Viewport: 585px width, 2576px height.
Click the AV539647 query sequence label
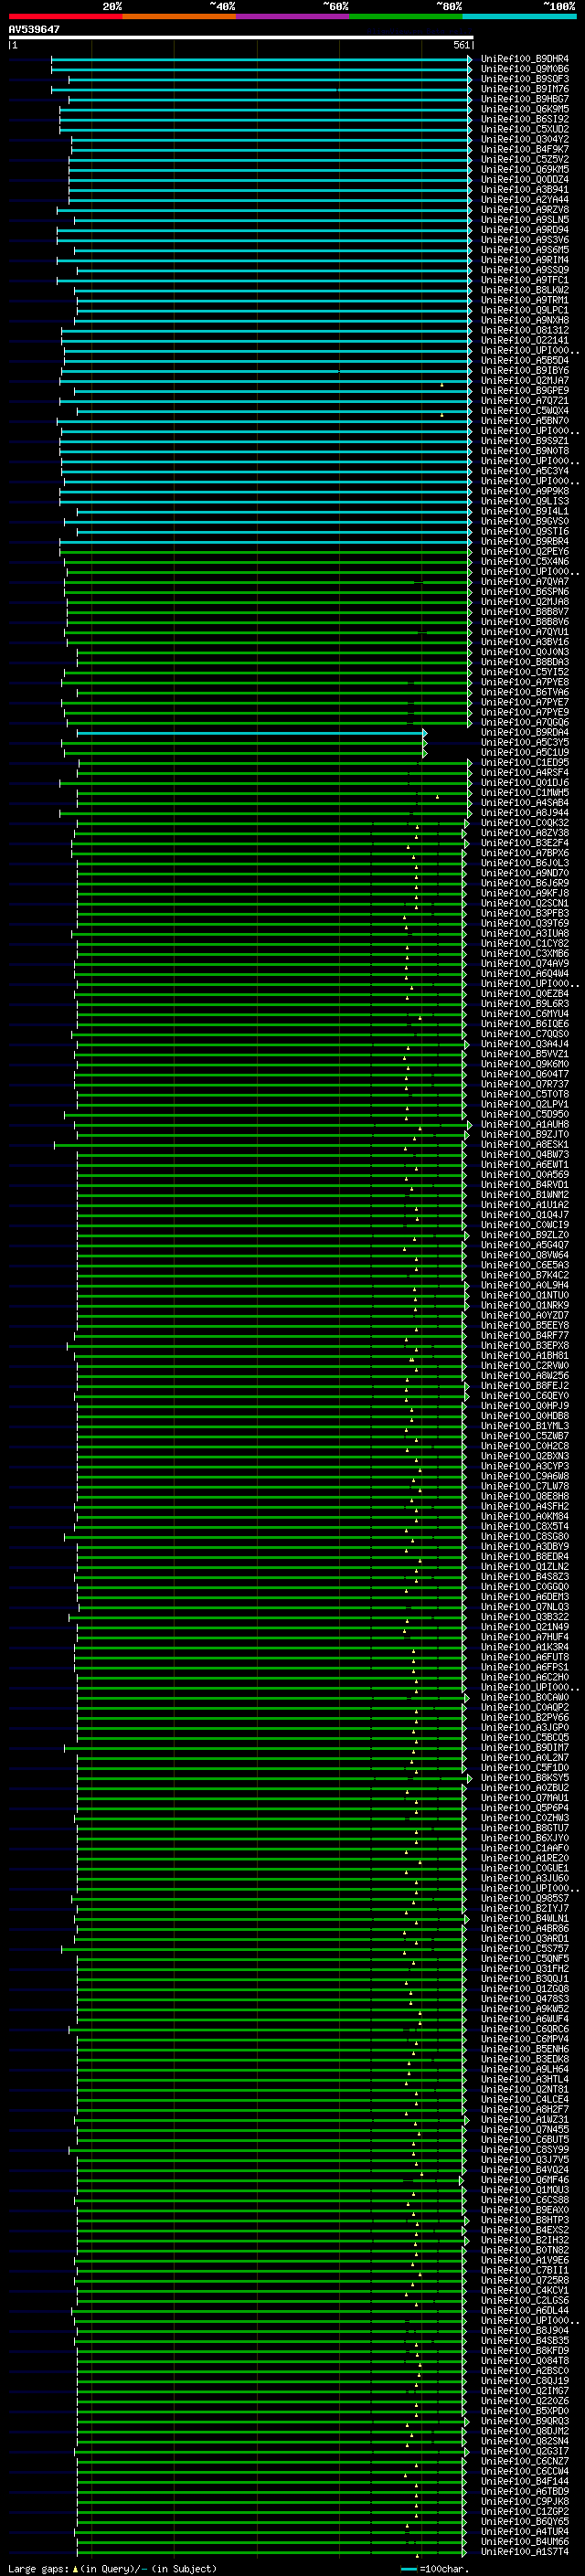coord(34,29)
